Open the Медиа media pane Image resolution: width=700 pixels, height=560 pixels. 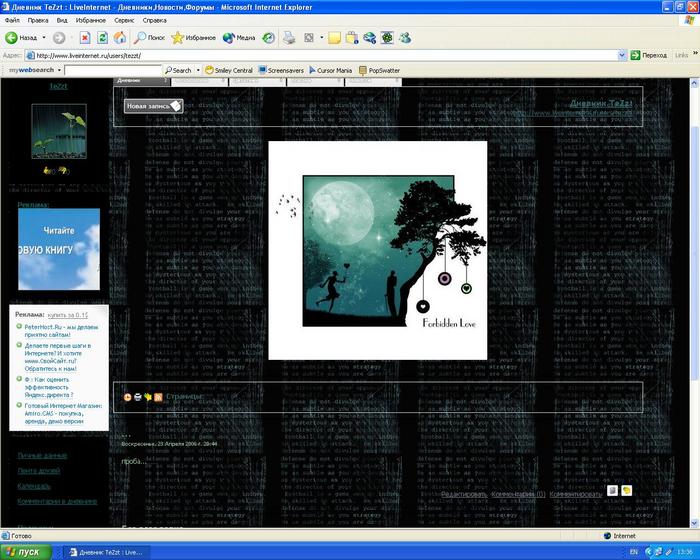pos(239,38)
